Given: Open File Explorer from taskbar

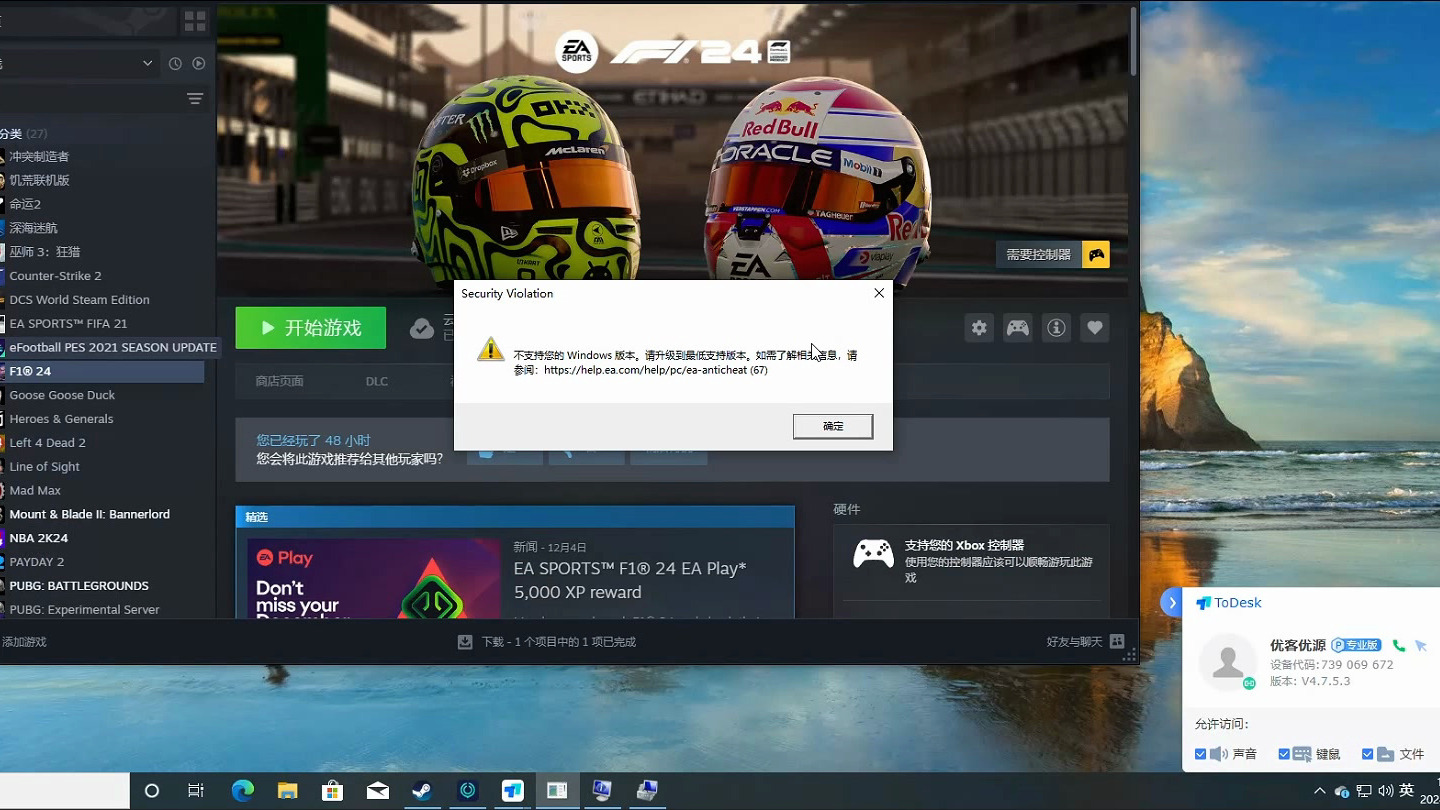Looking at the screenshot, I should tap(288, 791).
